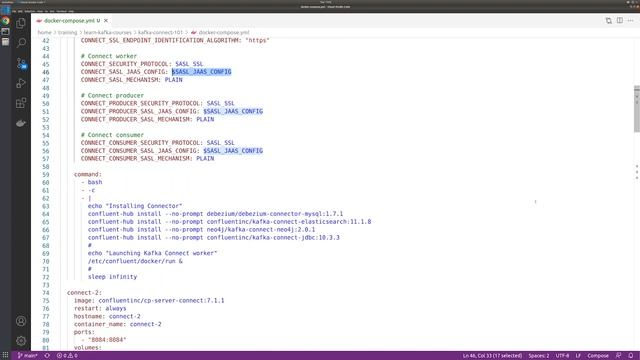Click '# Connect worker' comment on line 44
640x360 pixels.
[x=109, y=56]
